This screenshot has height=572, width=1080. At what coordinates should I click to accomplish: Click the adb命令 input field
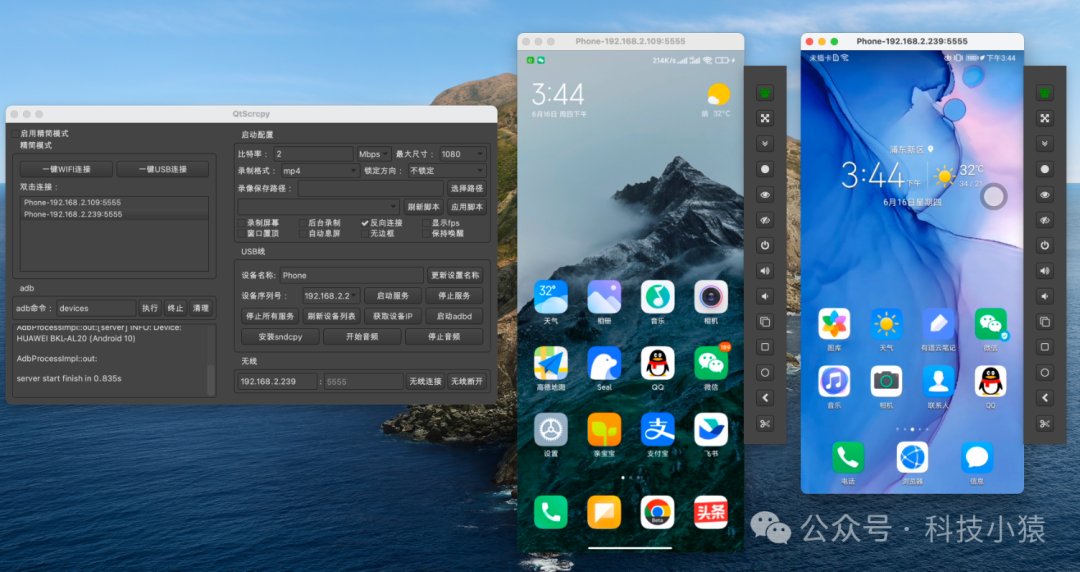point(95,309)
